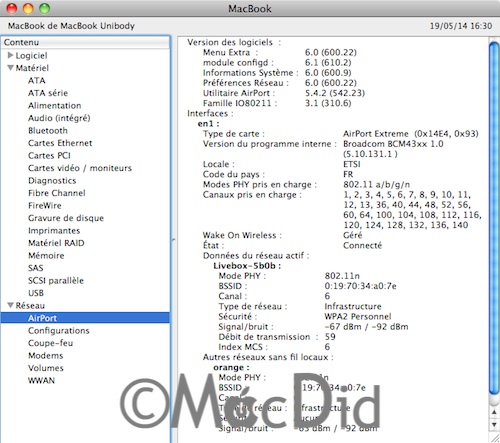Click the scroll down arrow
The width and height of the screenshot is (500, 443).
pyautogui.click(x=494, y=424)
